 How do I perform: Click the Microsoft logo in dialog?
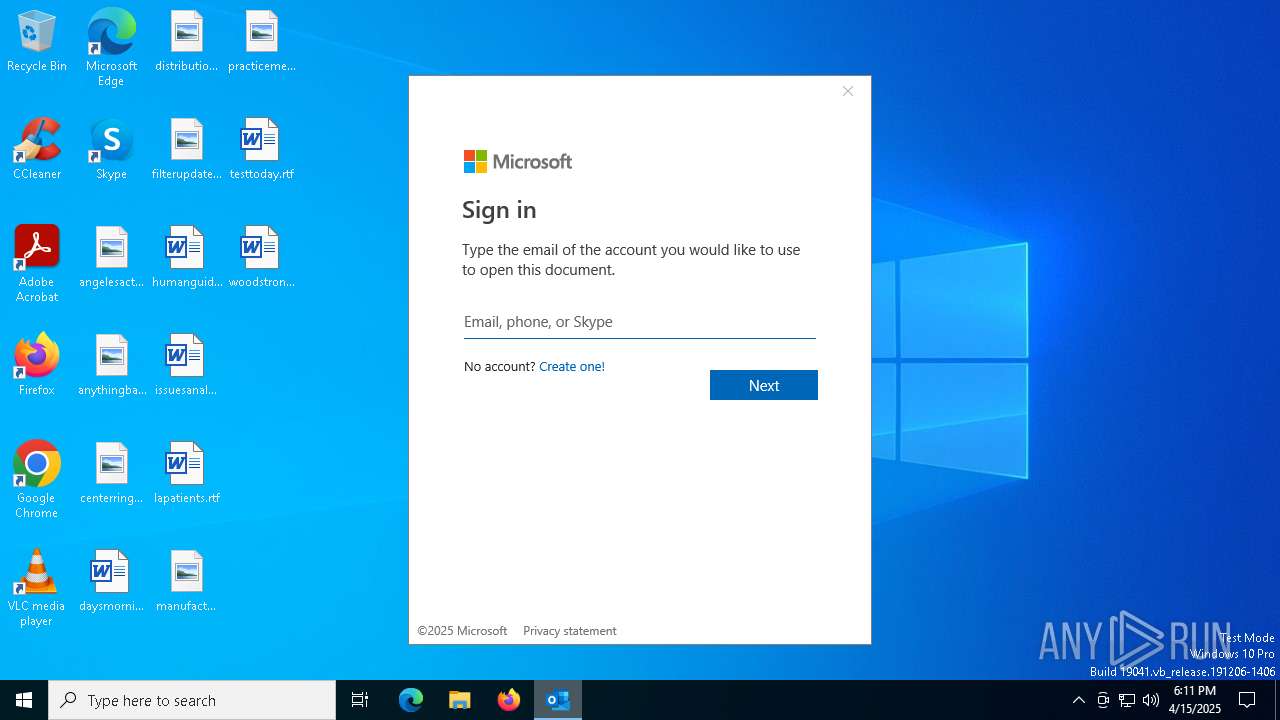coord(518,161)
